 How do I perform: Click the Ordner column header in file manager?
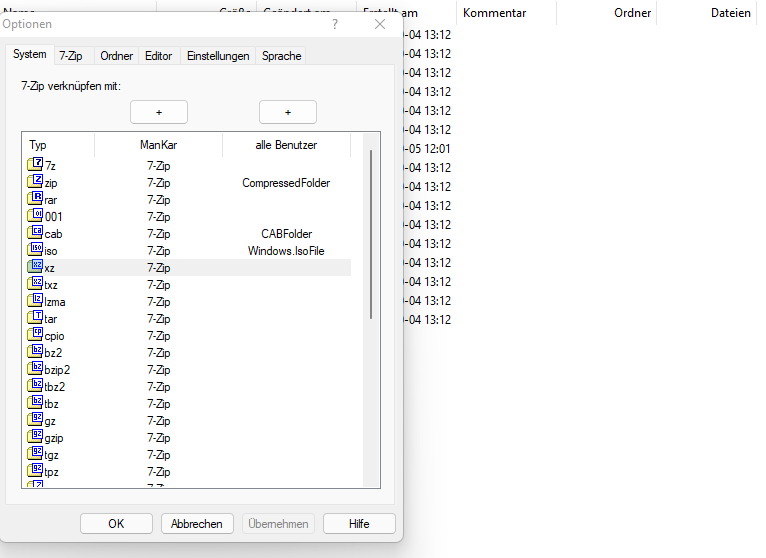click(x=607, y=13)
